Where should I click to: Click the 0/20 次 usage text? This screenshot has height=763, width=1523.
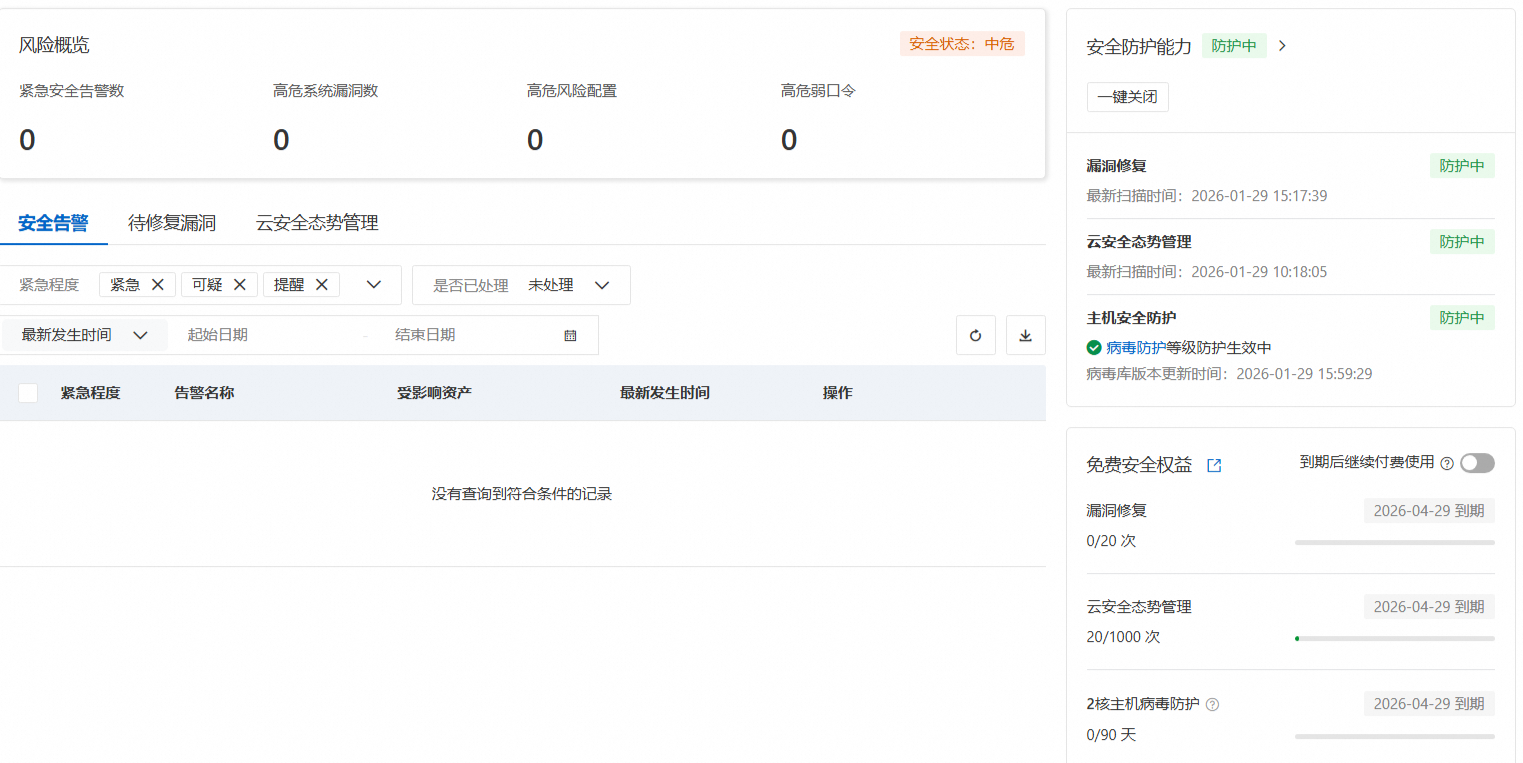tap(1112, 541)
